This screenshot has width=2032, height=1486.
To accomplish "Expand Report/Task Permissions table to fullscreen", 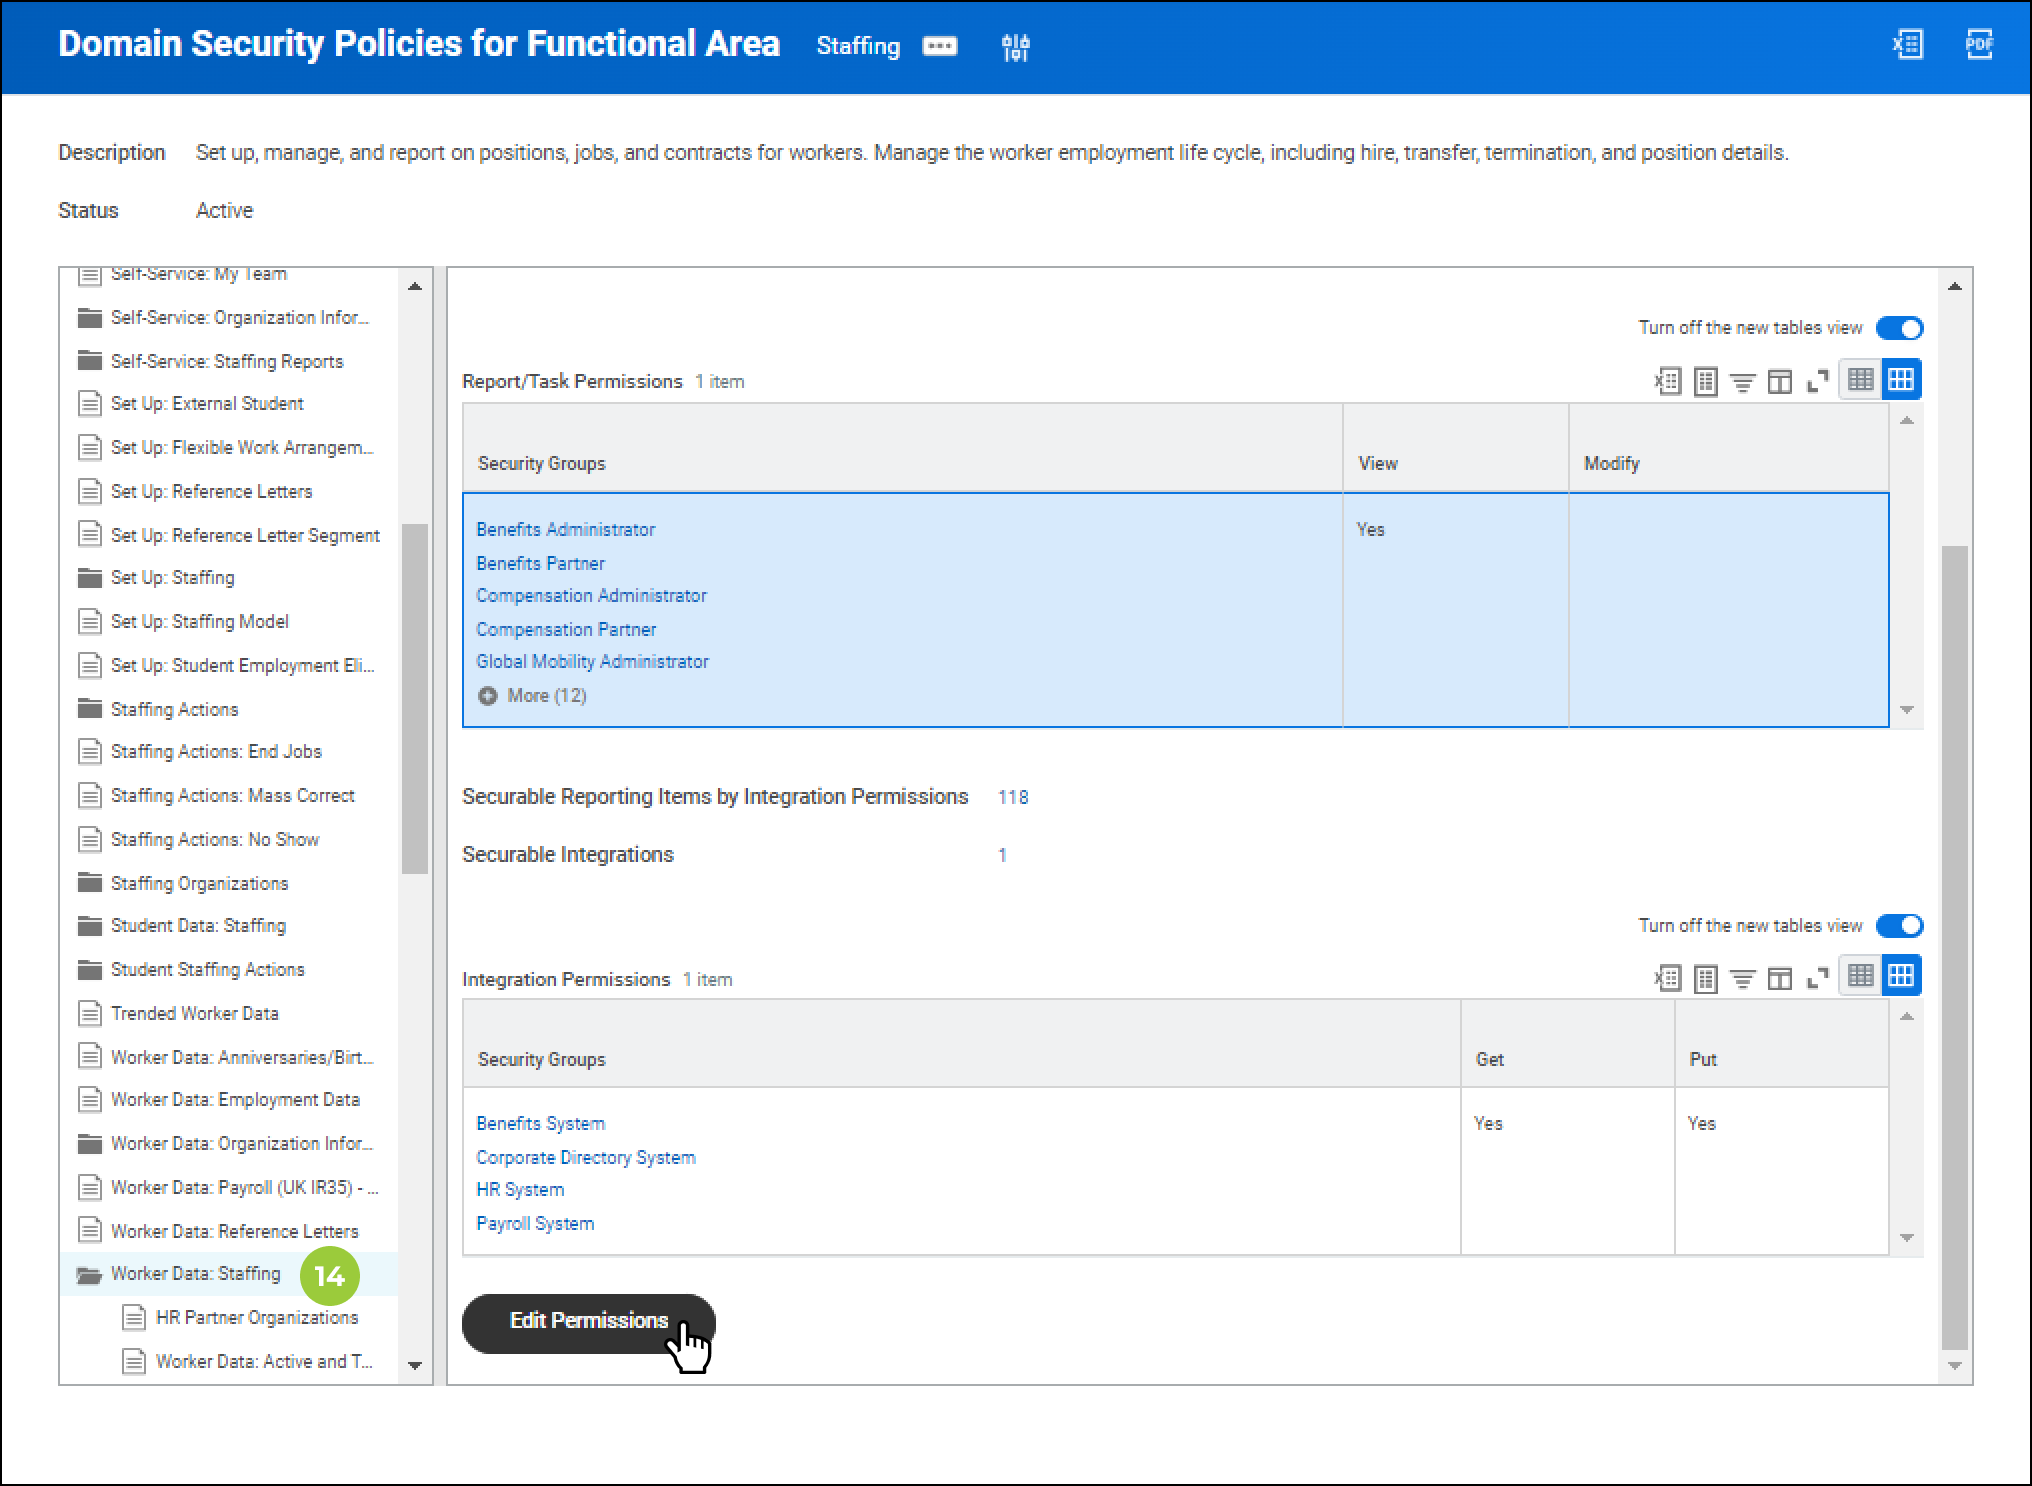I will click(x=1817, y=381).
